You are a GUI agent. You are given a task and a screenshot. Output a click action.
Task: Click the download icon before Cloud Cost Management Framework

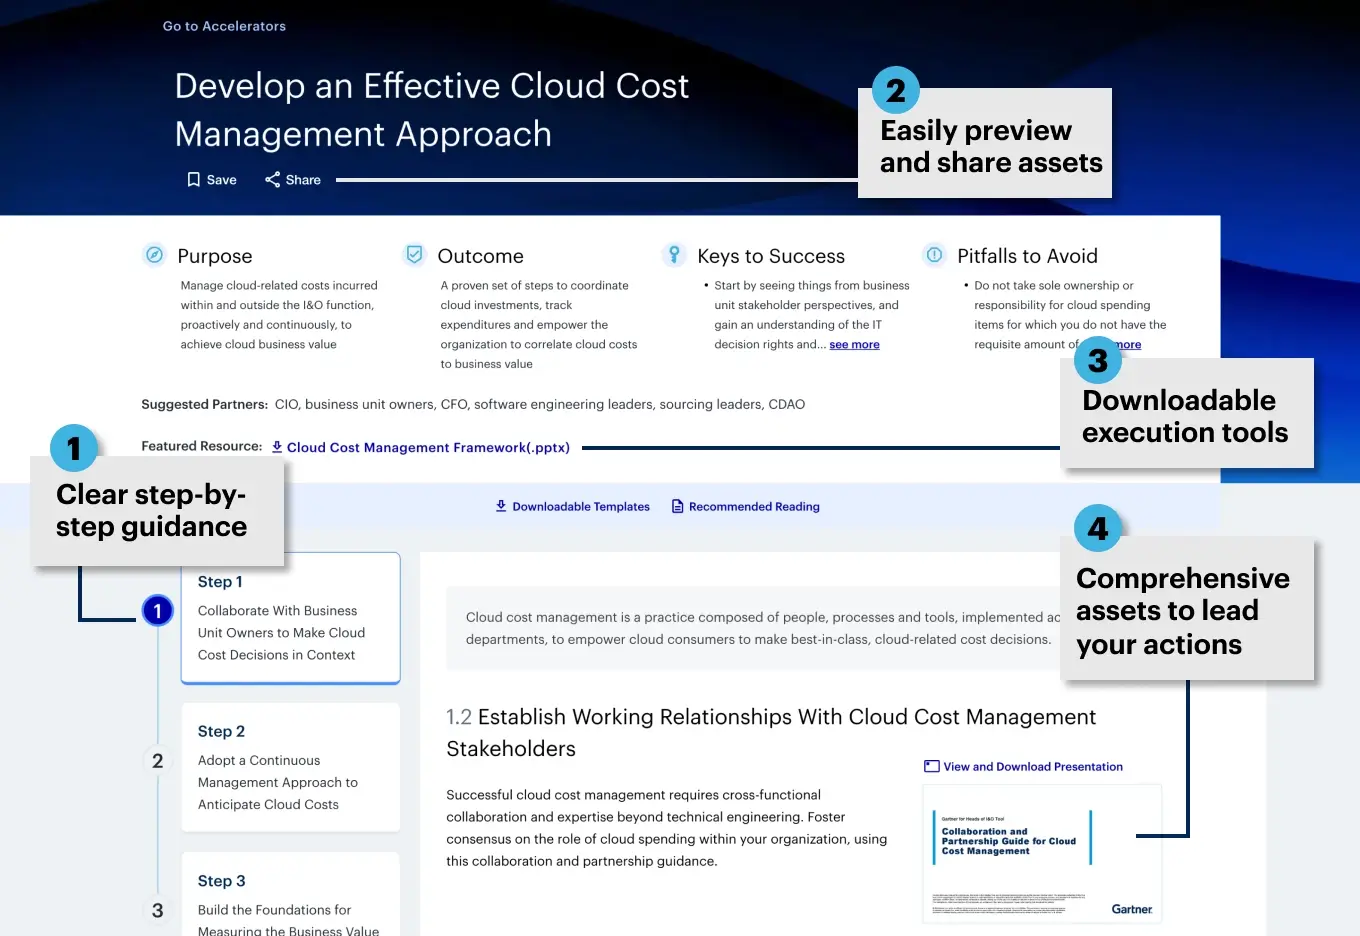276,447
